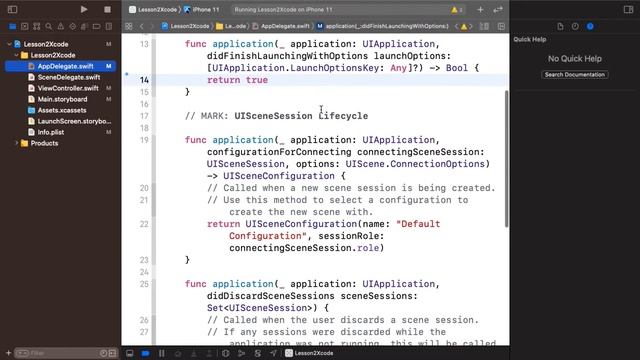The height and width of the screenshot is (360, 640).
Task: Show the Symbol navigator
Action: [x=37, y=27]
